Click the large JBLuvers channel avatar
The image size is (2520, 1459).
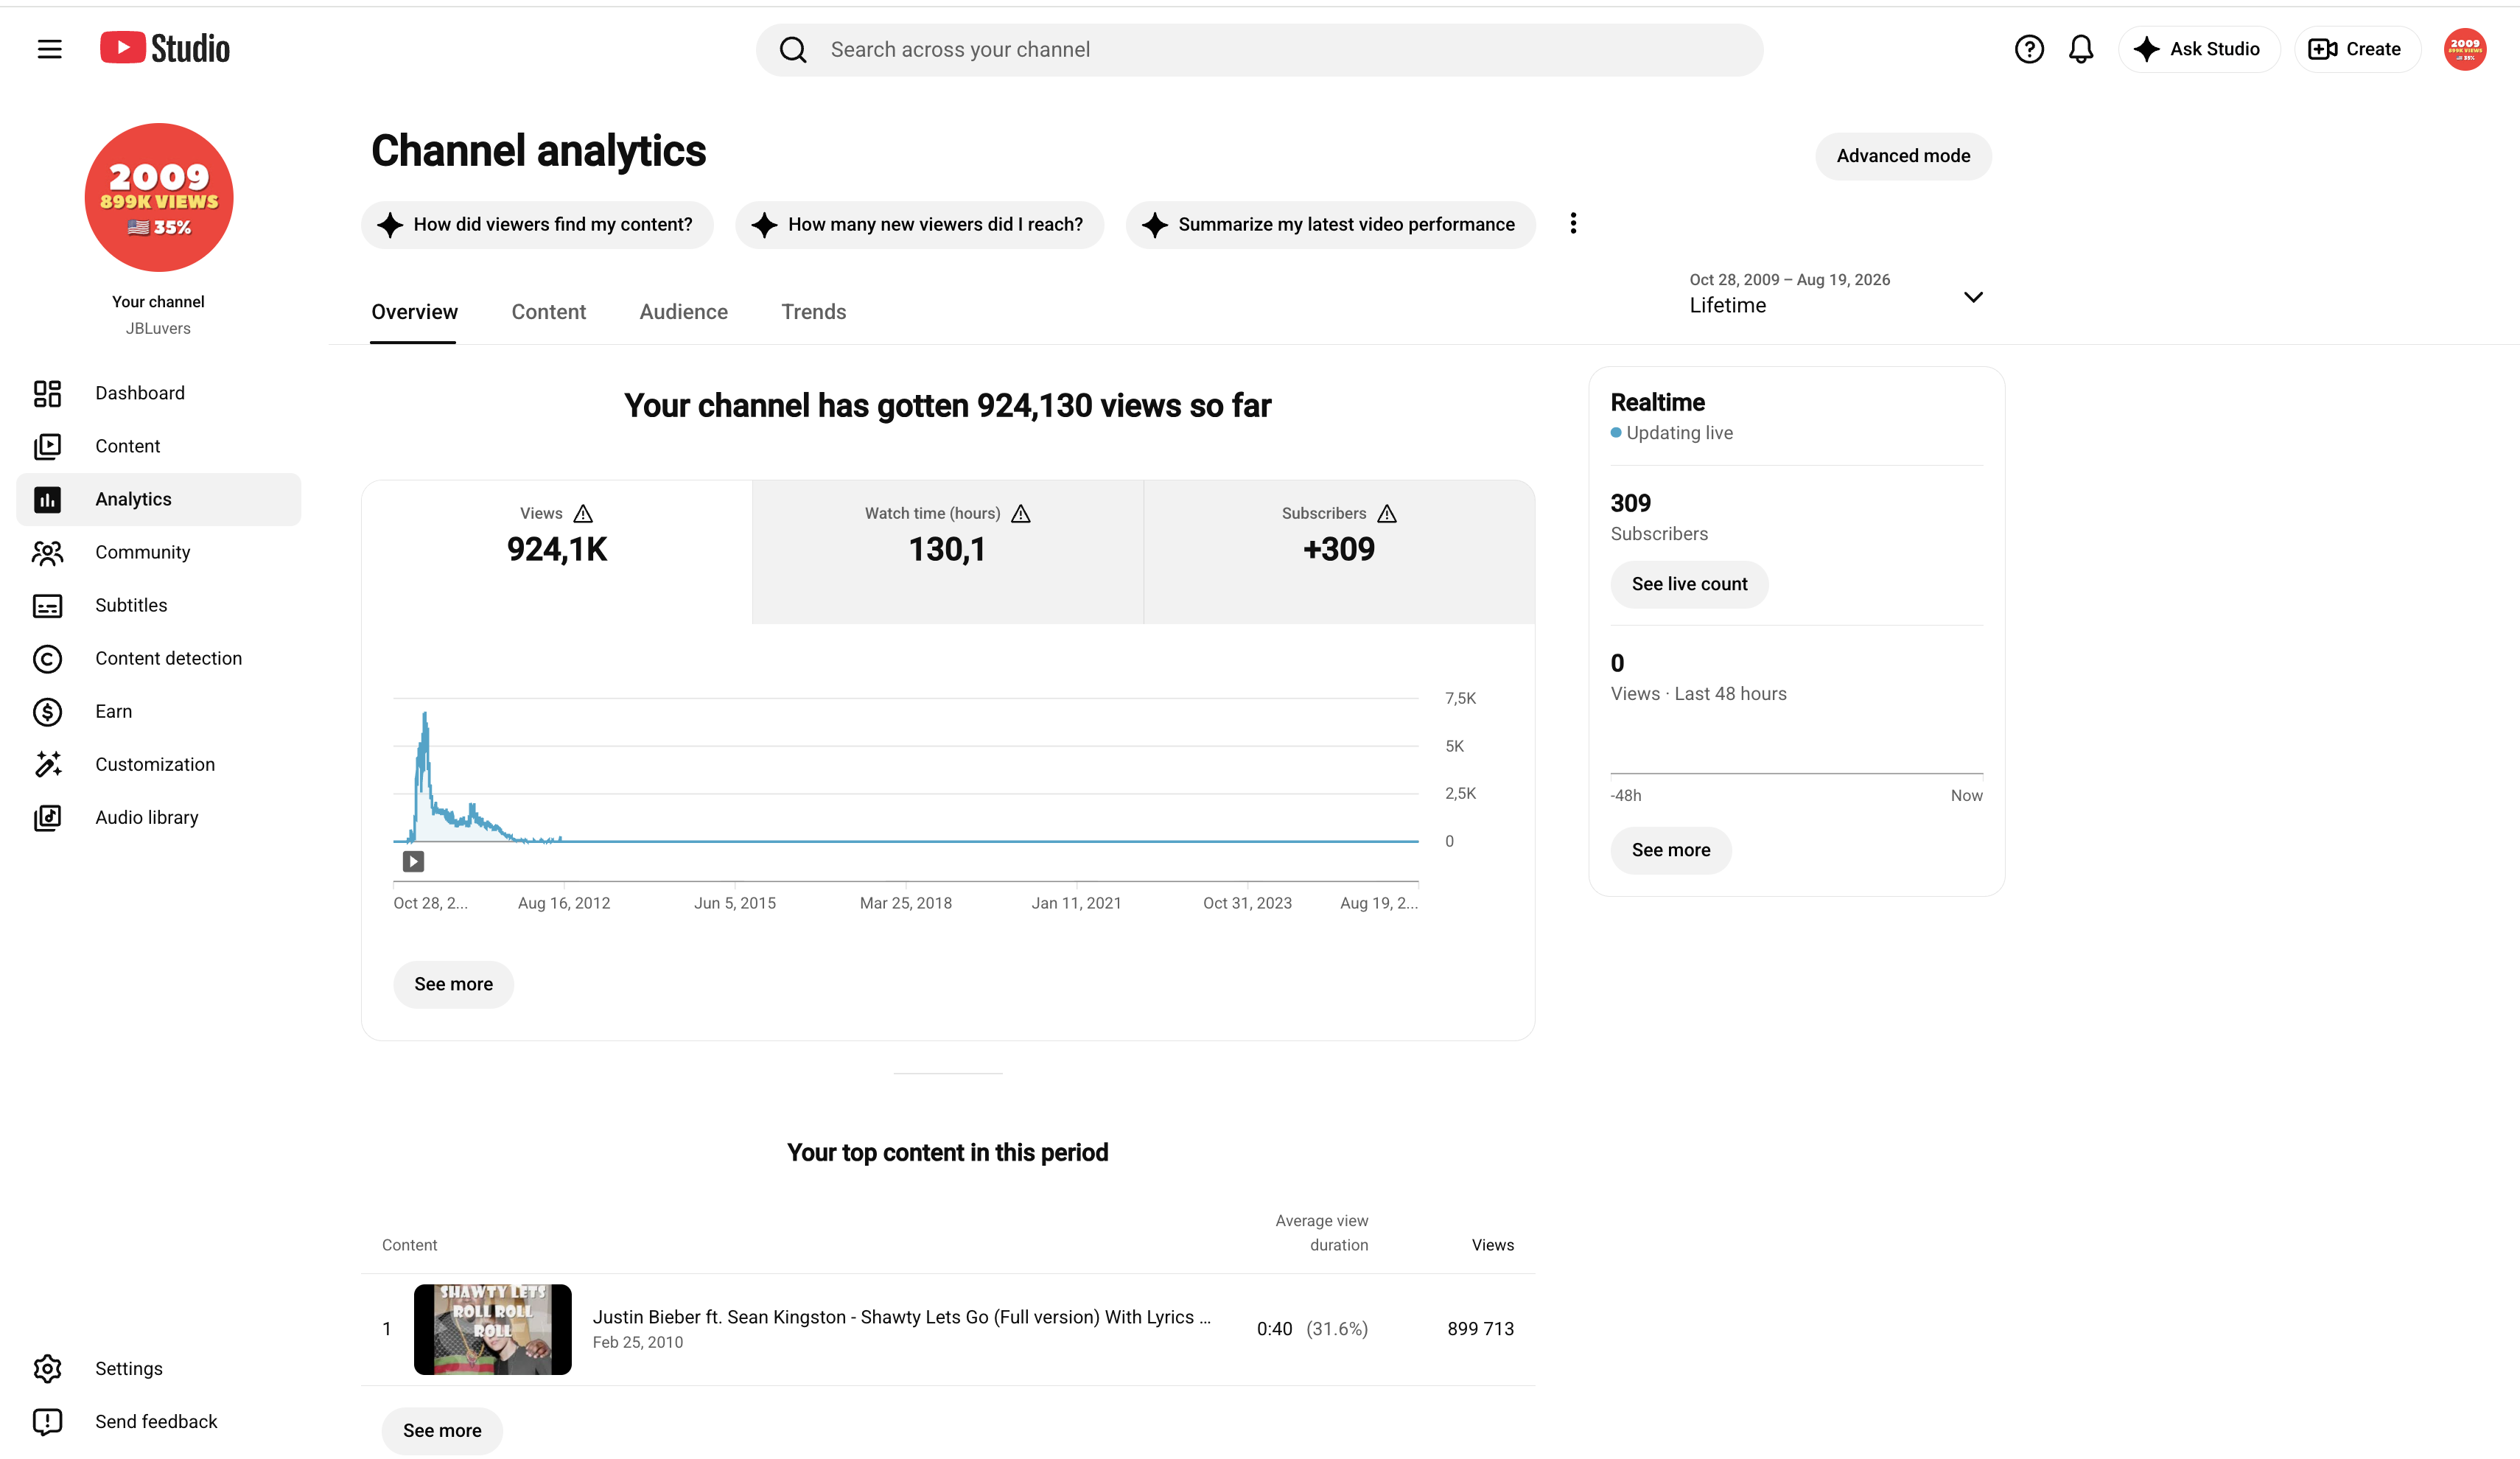(159, 197)
